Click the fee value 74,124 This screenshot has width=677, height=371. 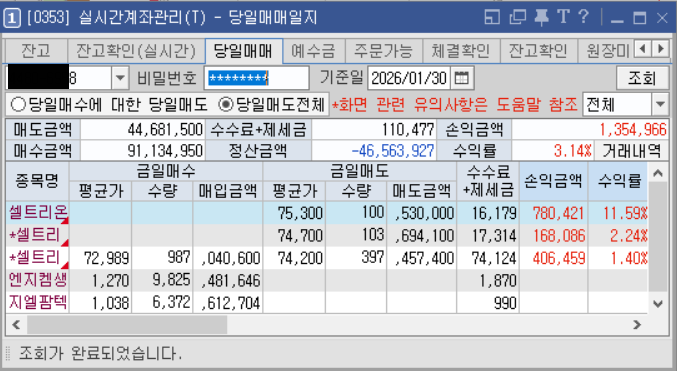coord(494,258)
